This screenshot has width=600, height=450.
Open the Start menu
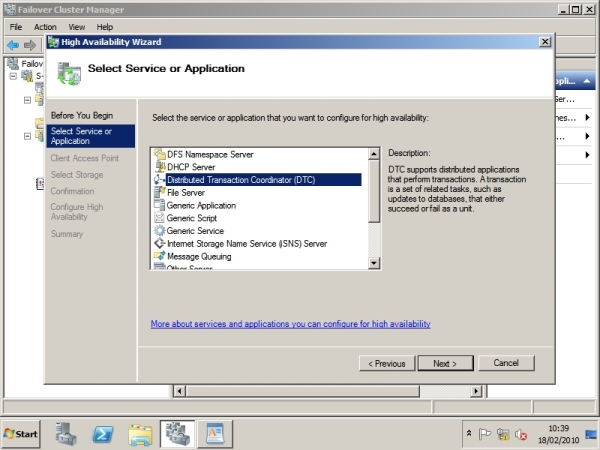21,434
